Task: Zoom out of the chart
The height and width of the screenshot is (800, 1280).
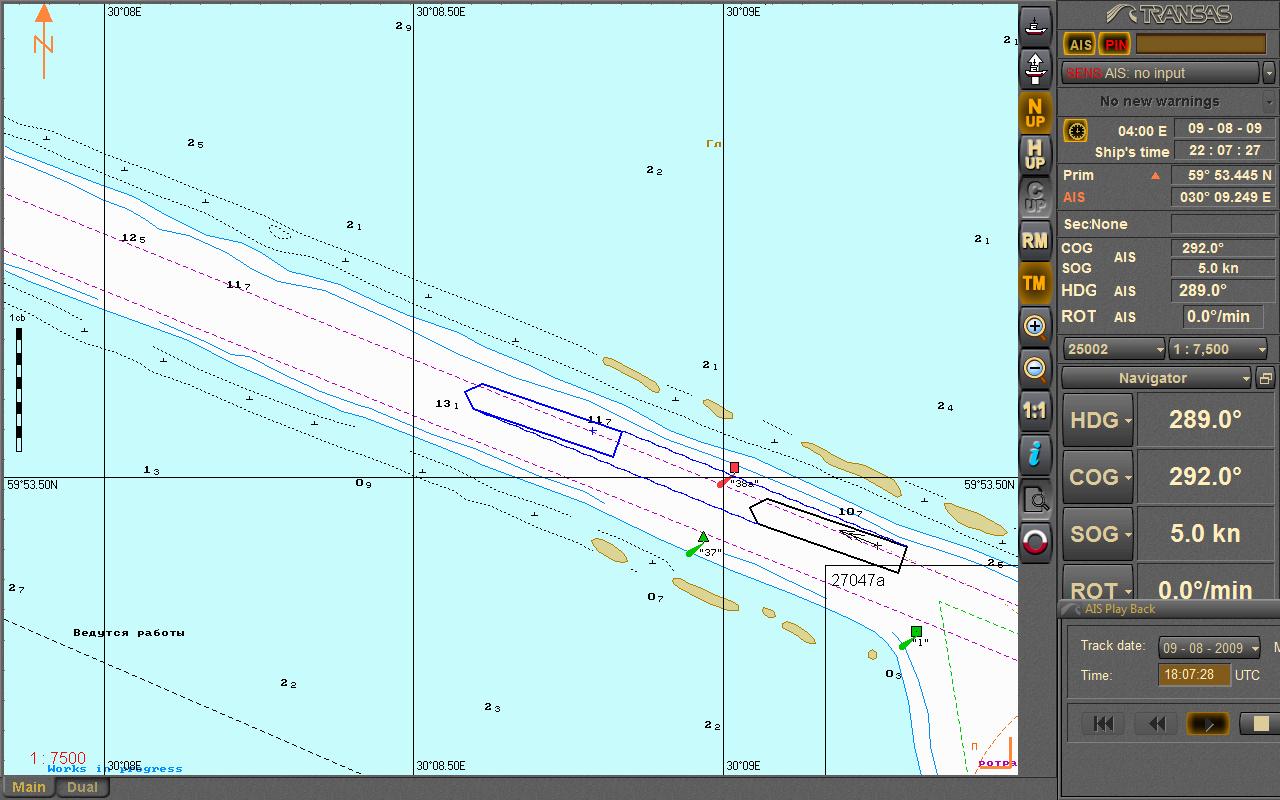Action: point(1035,369)
